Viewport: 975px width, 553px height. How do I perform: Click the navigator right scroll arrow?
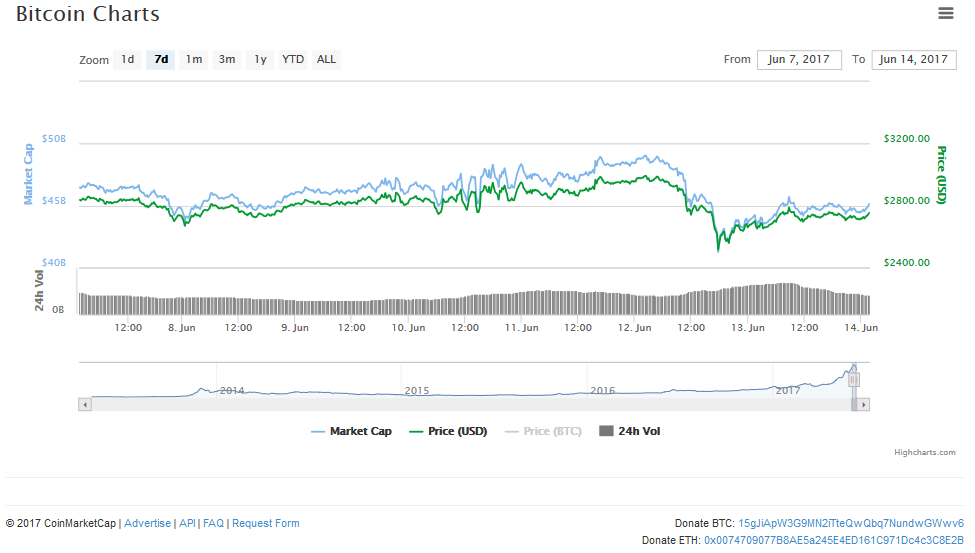[863, 405]
